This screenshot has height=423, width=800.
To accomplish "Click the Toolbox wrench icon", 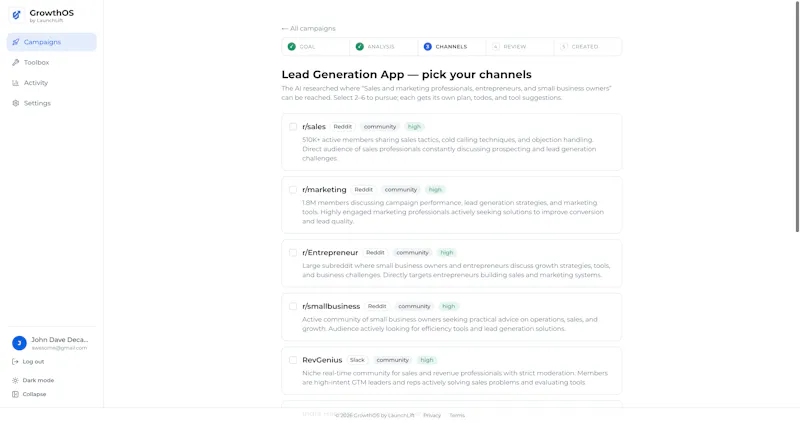I will [x=16, y=62].
